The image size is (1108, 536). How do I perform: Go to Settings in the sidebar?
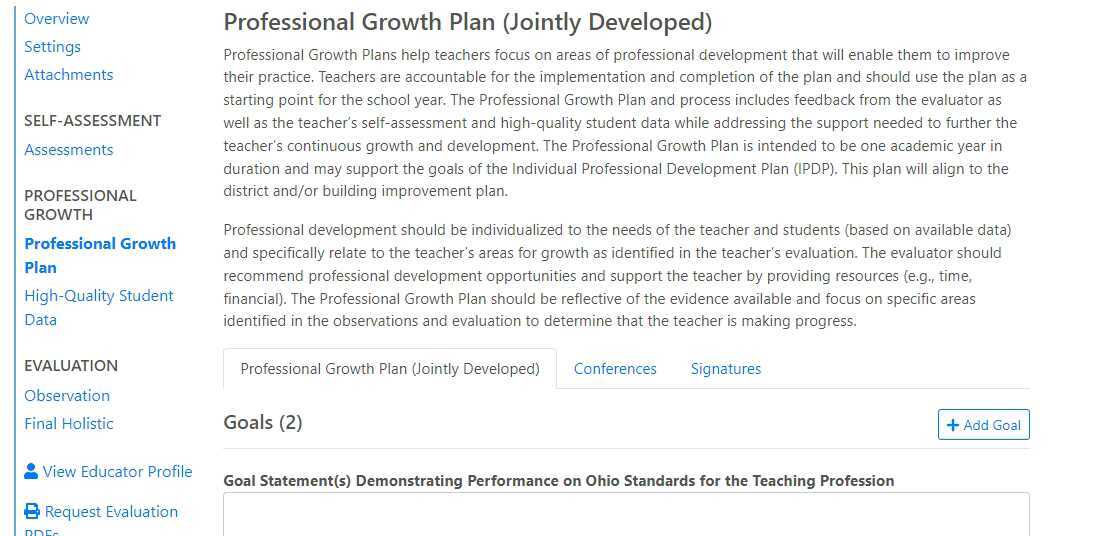click(52, 46)
